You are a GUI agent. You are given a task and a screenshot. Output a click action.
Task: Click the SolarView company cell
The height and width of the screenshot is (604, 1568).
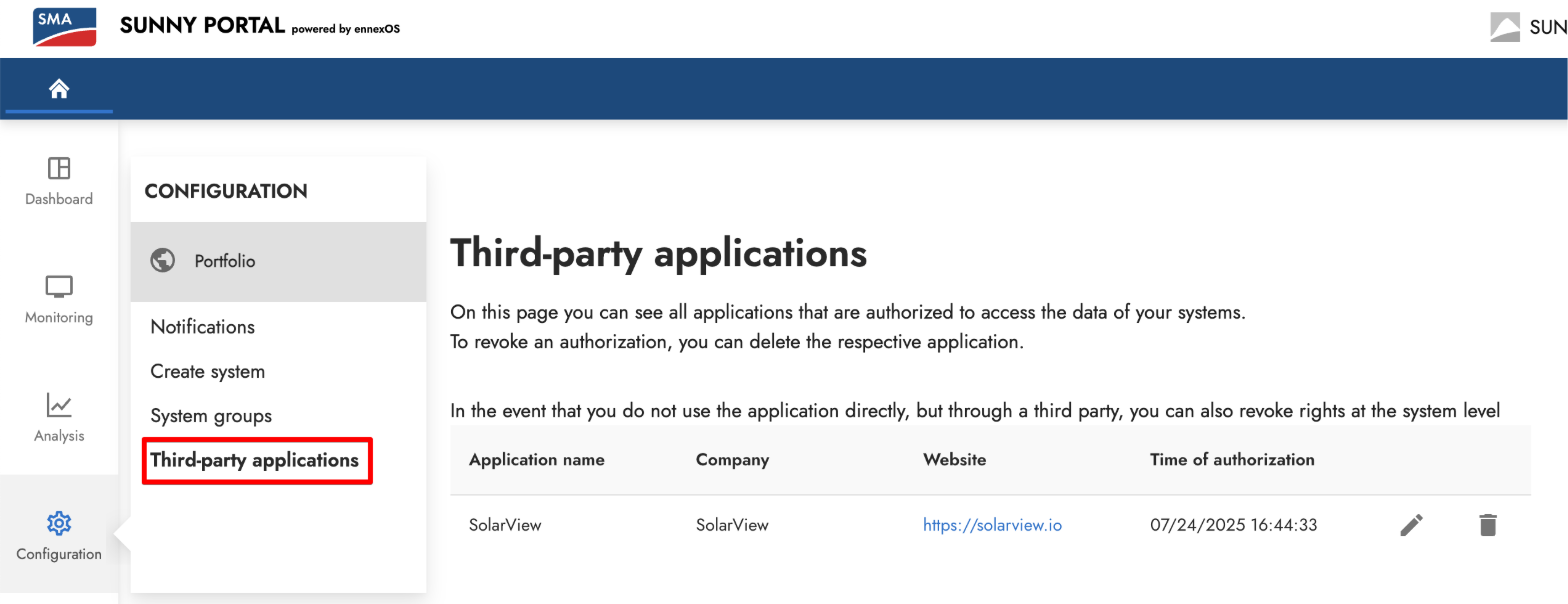[732, 524]
